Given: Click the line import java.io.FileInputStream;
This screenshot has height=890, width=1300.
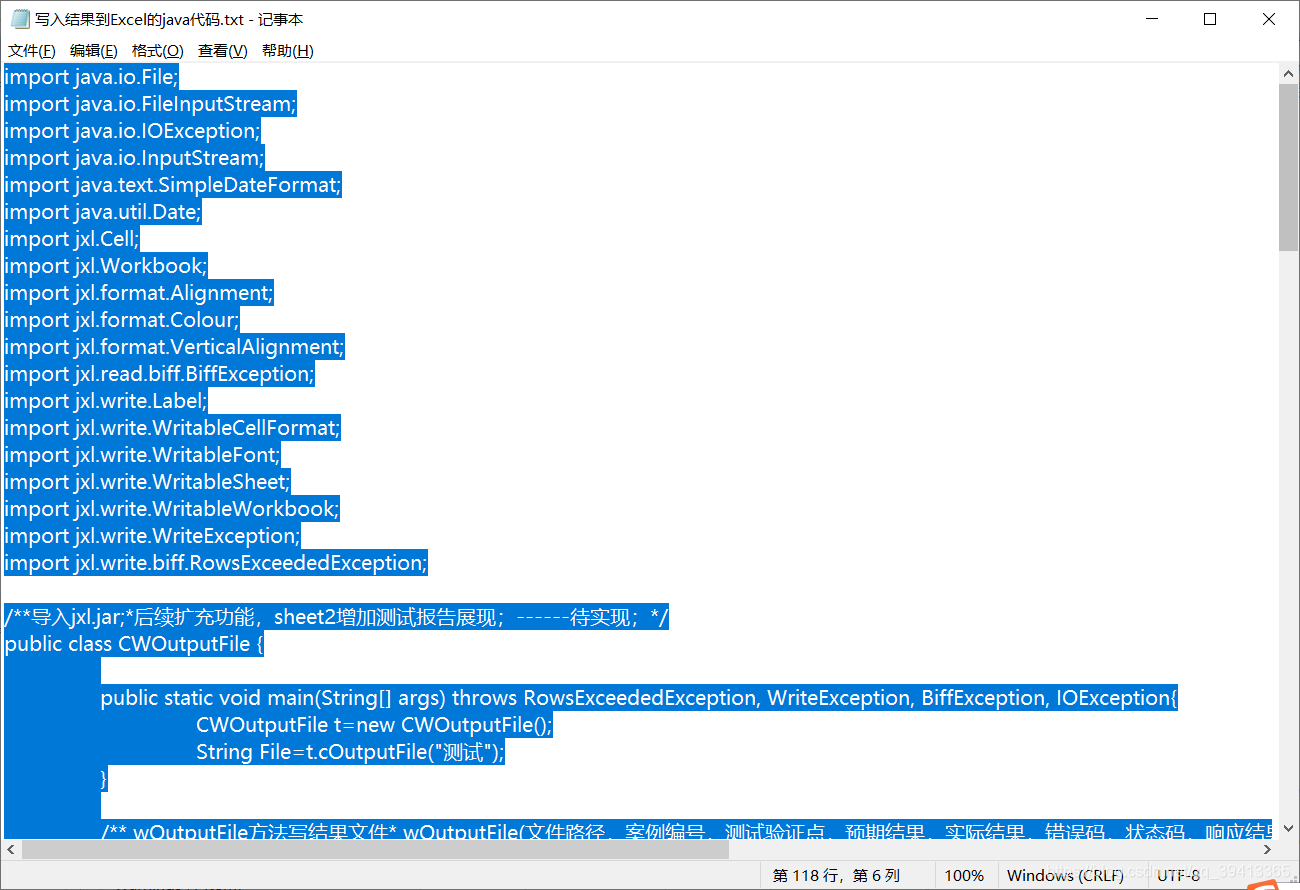Looking at the screenshot, I should (150, 104).
